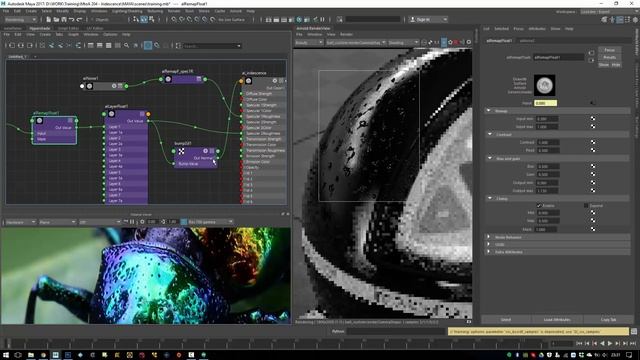Click the aiRemapFloat name text field

pyautogui.click(x=559, y=58)
